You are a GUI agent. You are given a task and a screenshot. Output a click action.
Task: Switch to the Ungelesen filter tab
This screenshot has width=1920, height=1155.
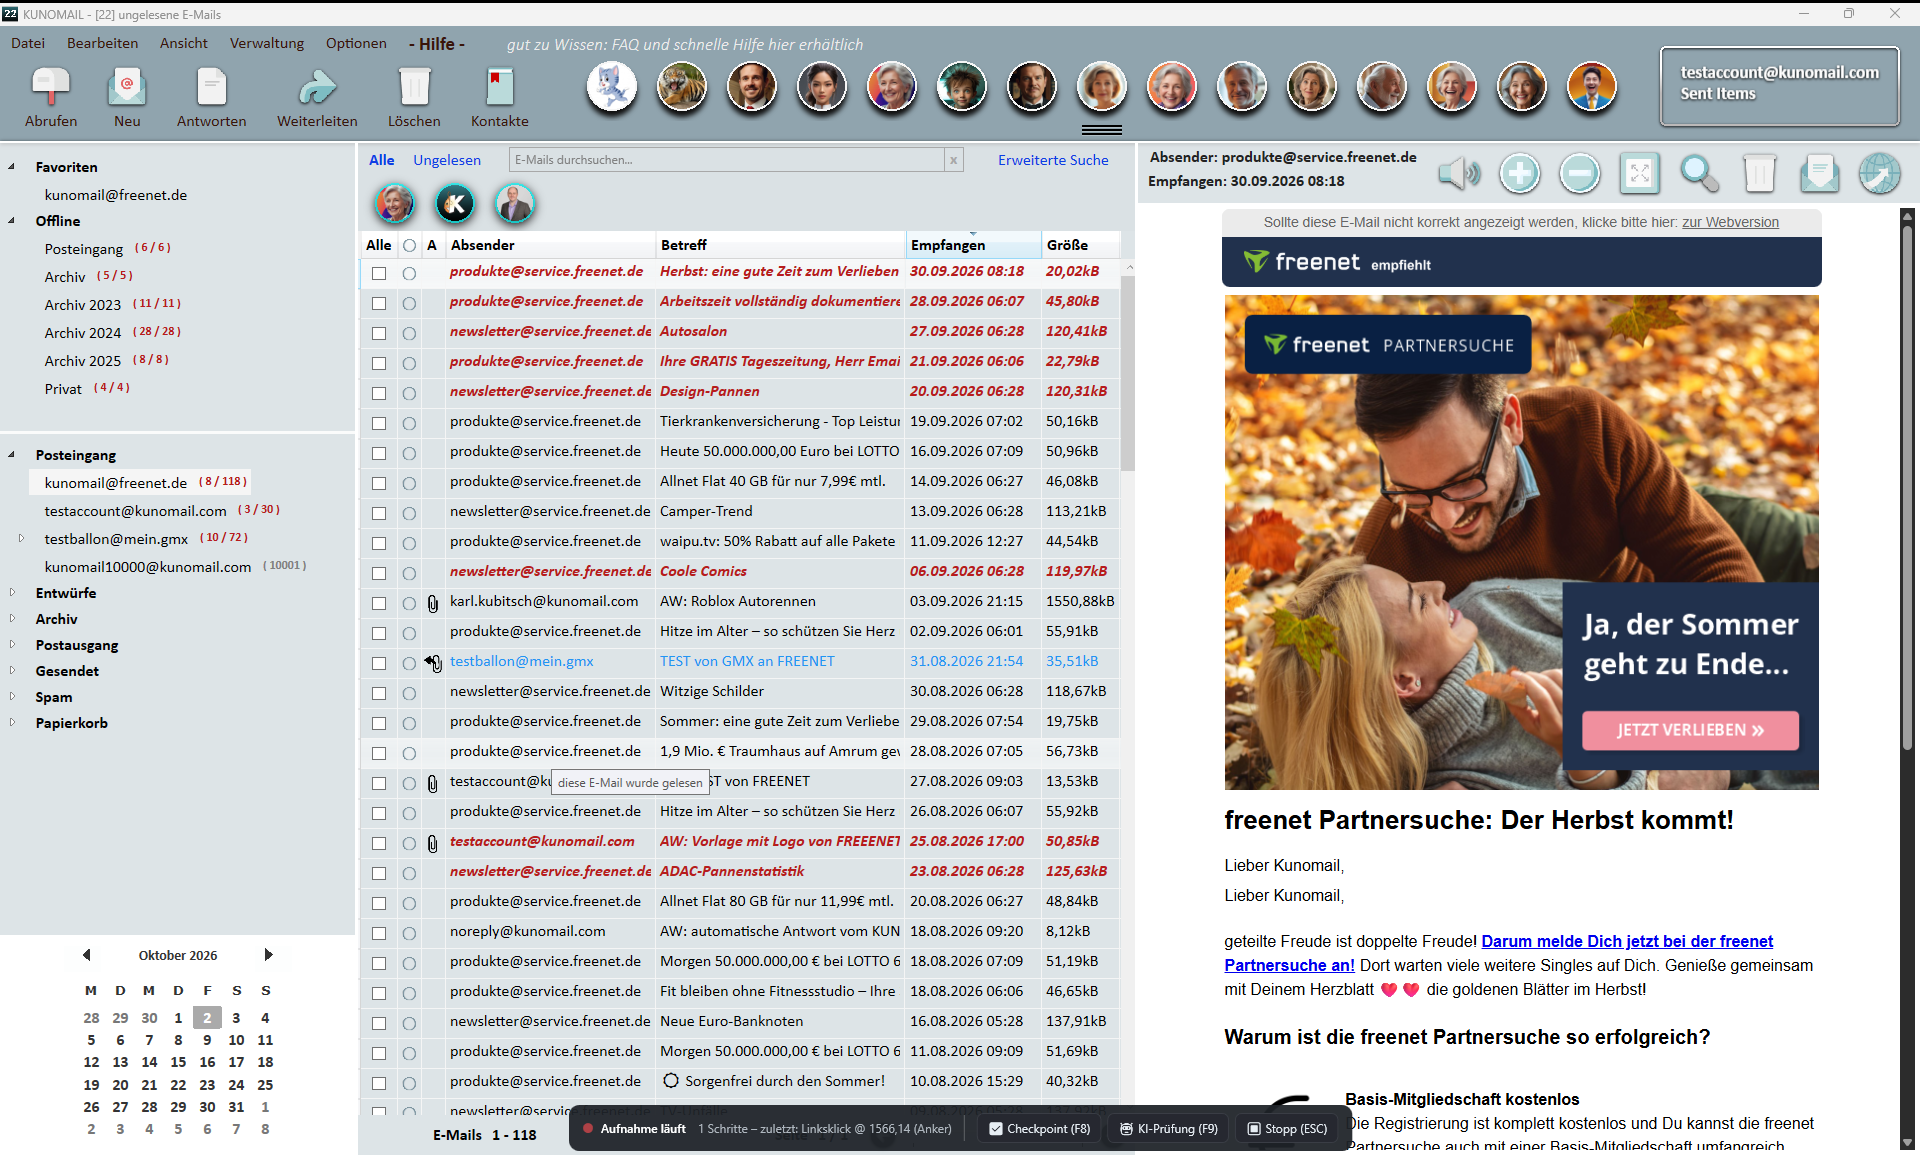447,160
